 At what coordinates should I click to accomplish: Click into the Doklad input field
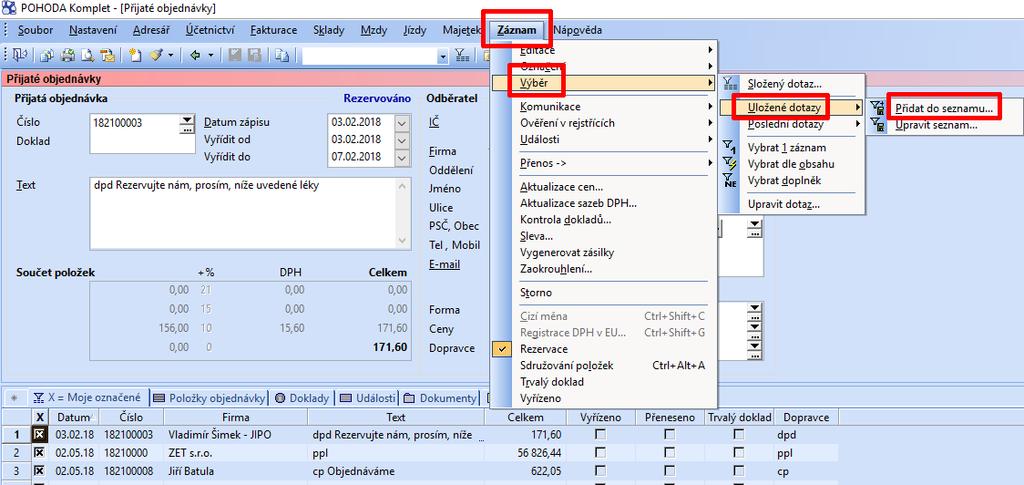(142, 142)
